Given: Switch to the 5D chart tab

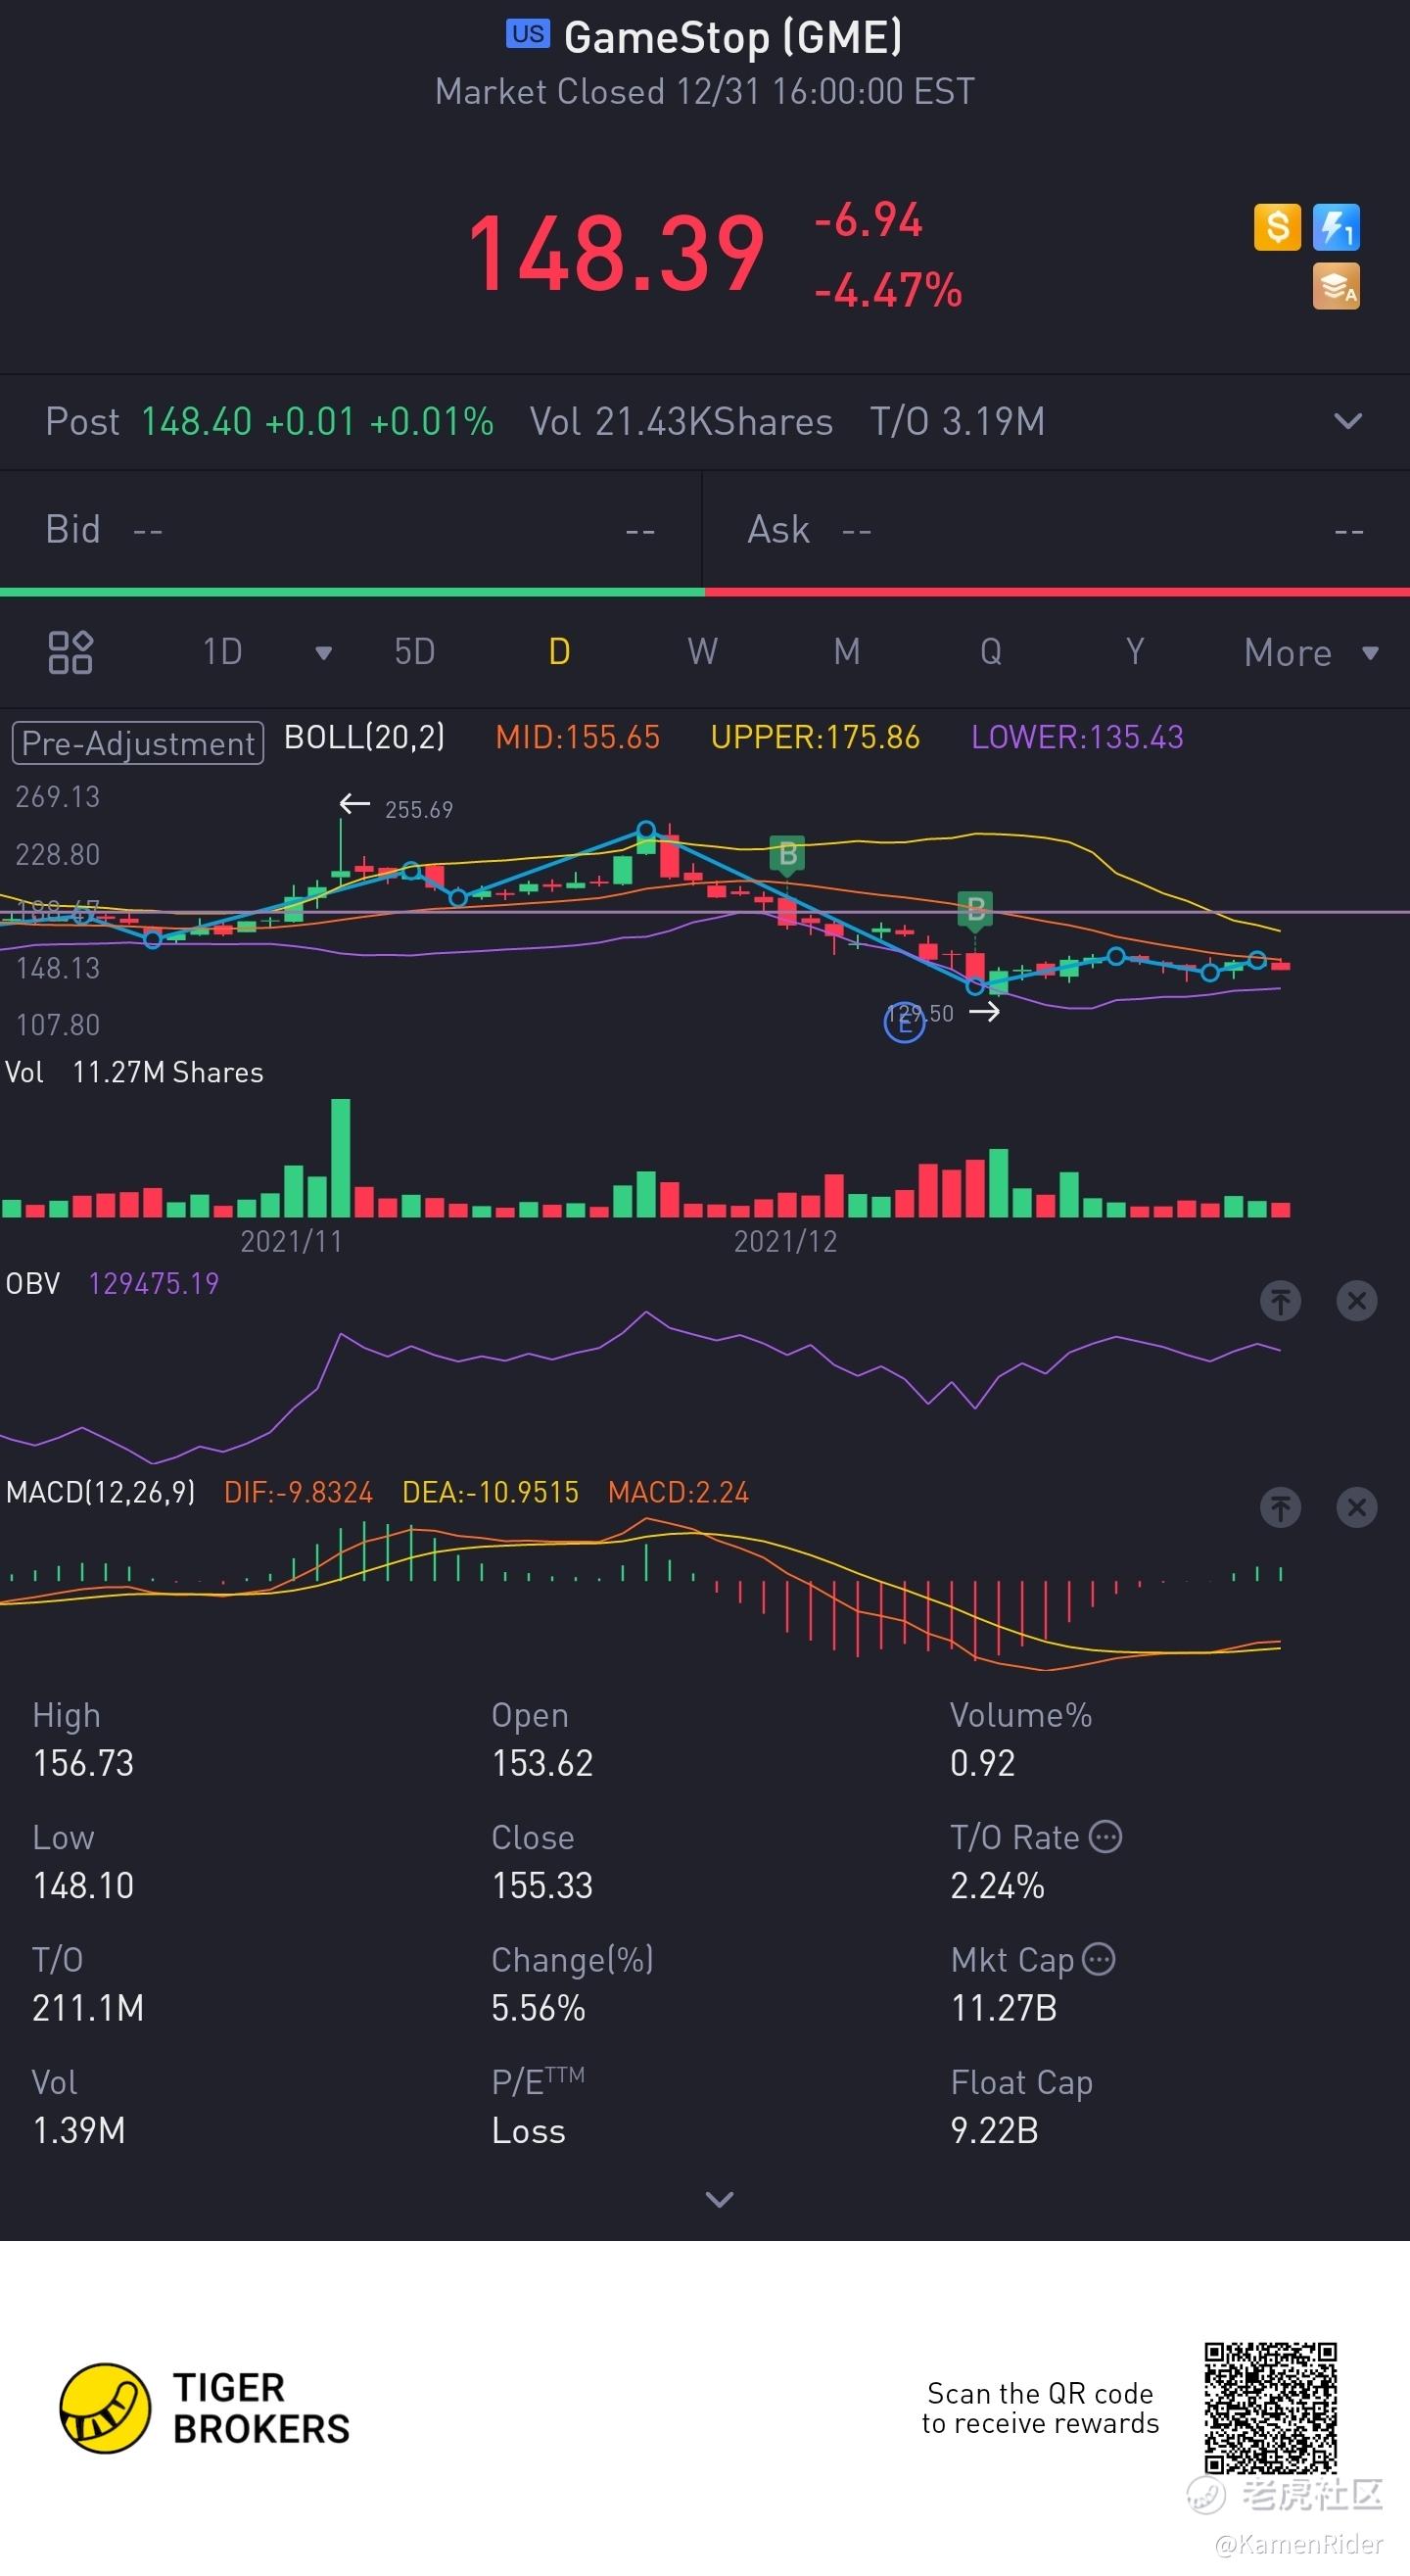Looking at the screenshot, I should click(414, 652).
